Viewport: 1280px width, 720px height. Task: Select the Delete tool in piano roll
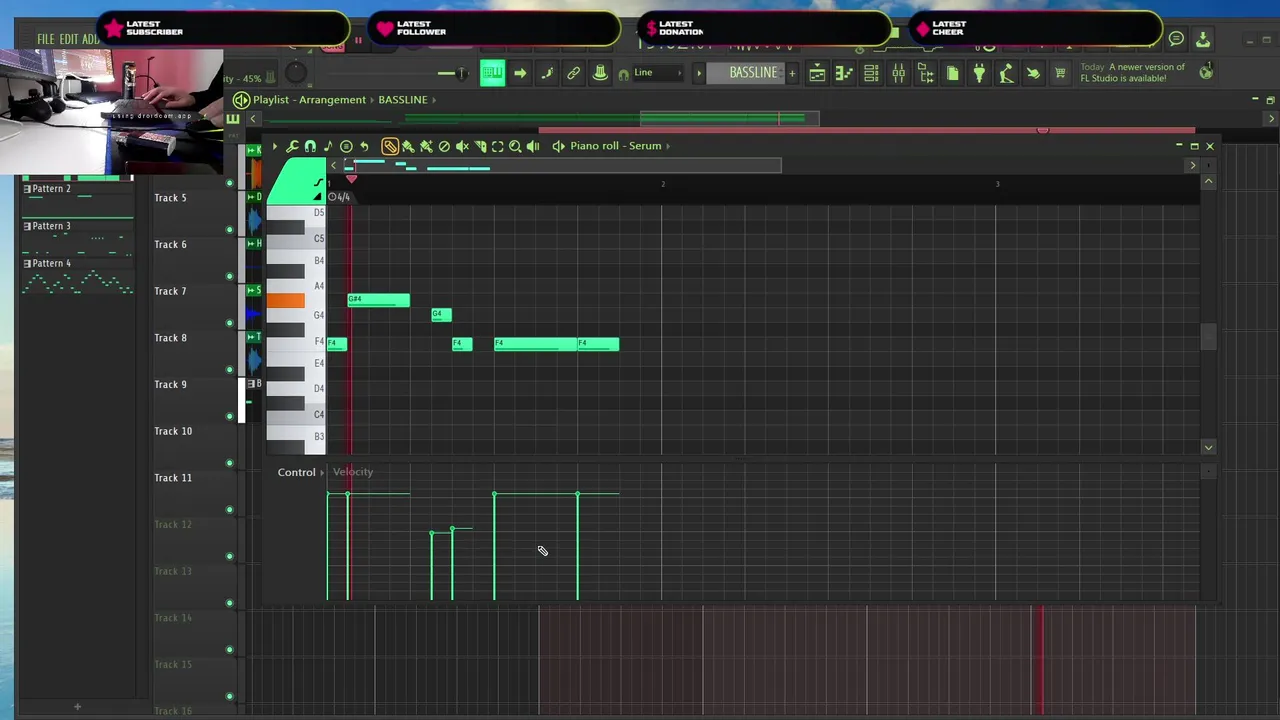tap(444, 146)
